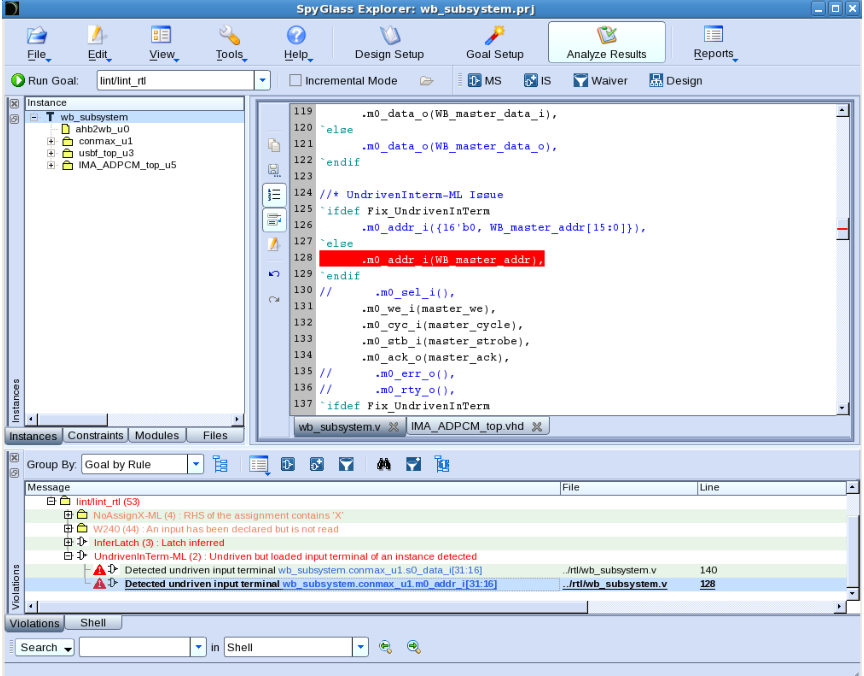
Task: Enable the Incremental Mode checkbox
Action: [x=295, y=80]
